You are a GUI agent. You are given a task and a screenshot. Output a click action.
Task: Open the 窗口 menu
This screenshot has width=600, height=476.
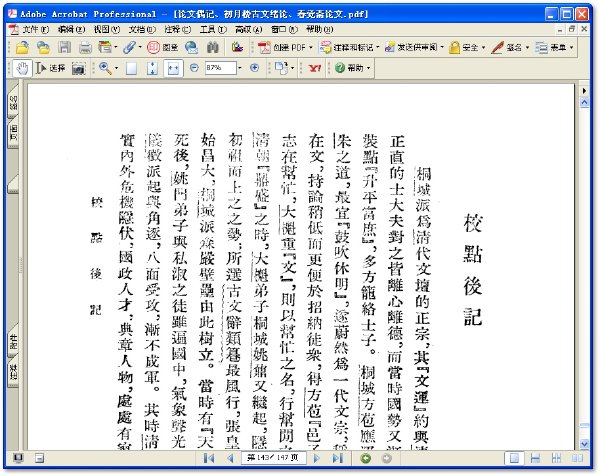tap(284, 29)
